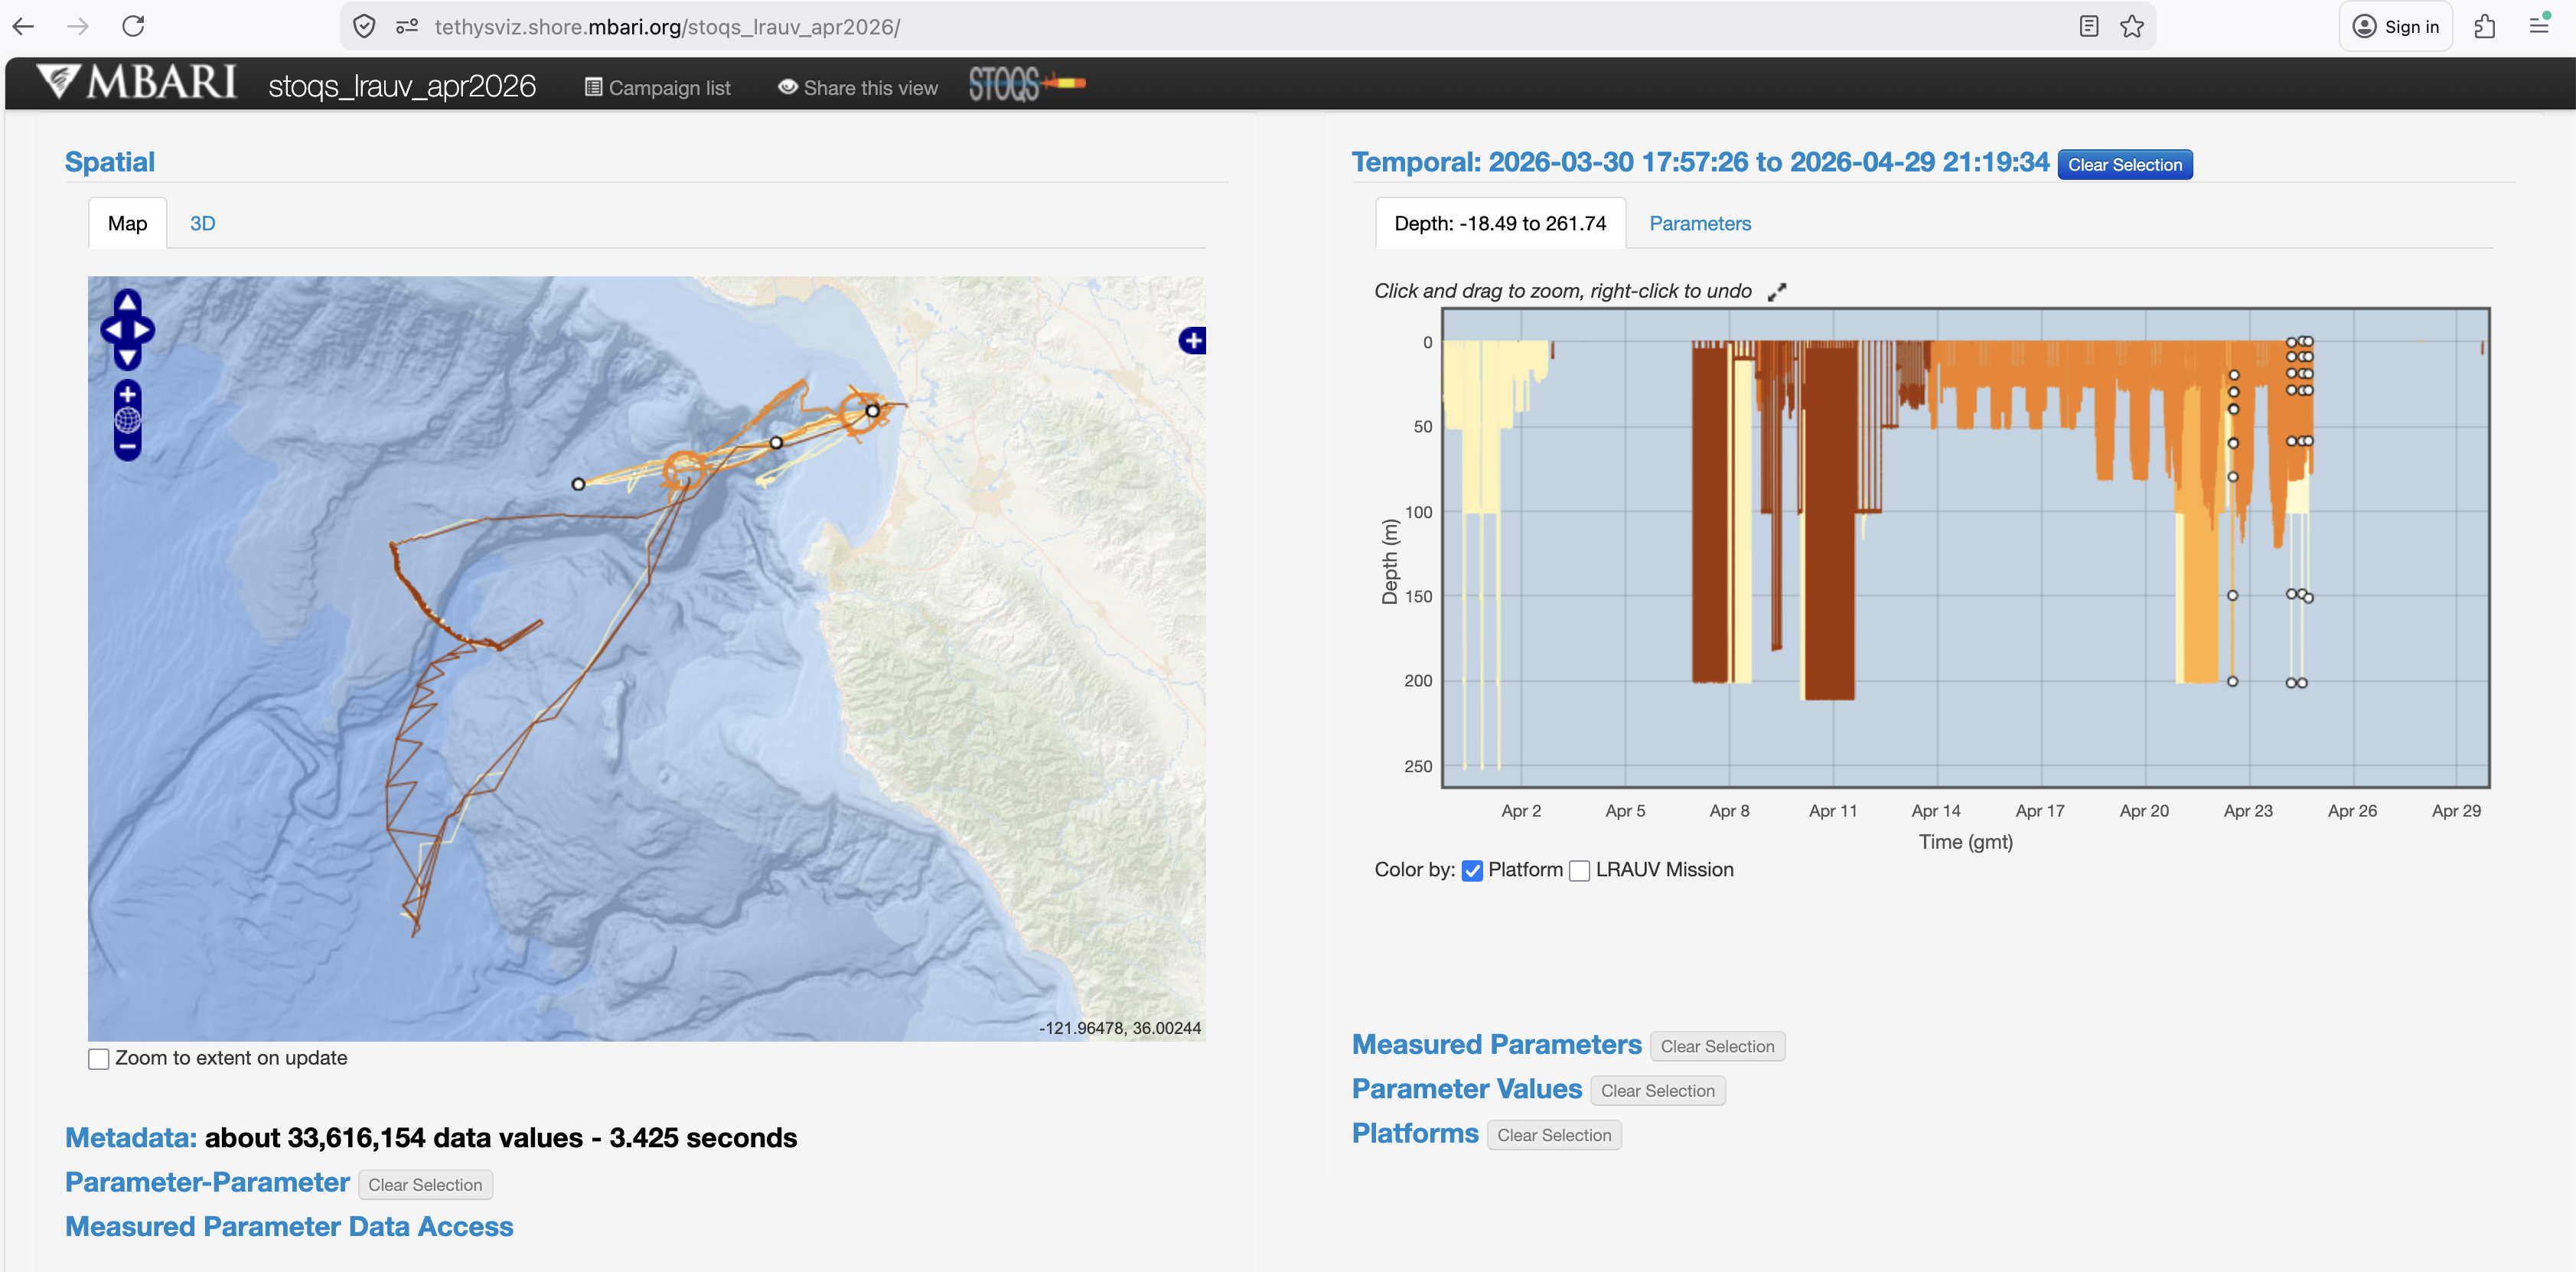Expand the Platforms section

click(1415, 1133)
